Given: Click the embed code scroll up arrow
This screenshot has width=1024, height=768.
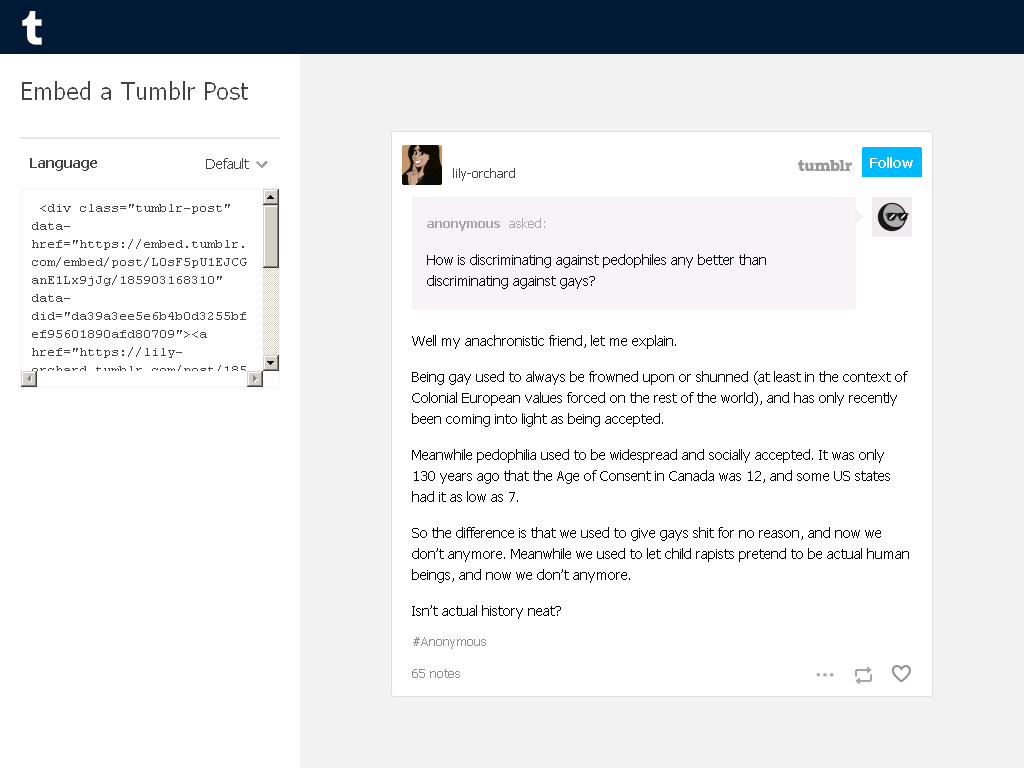Looking at the screenshot, I should point(271,197).
